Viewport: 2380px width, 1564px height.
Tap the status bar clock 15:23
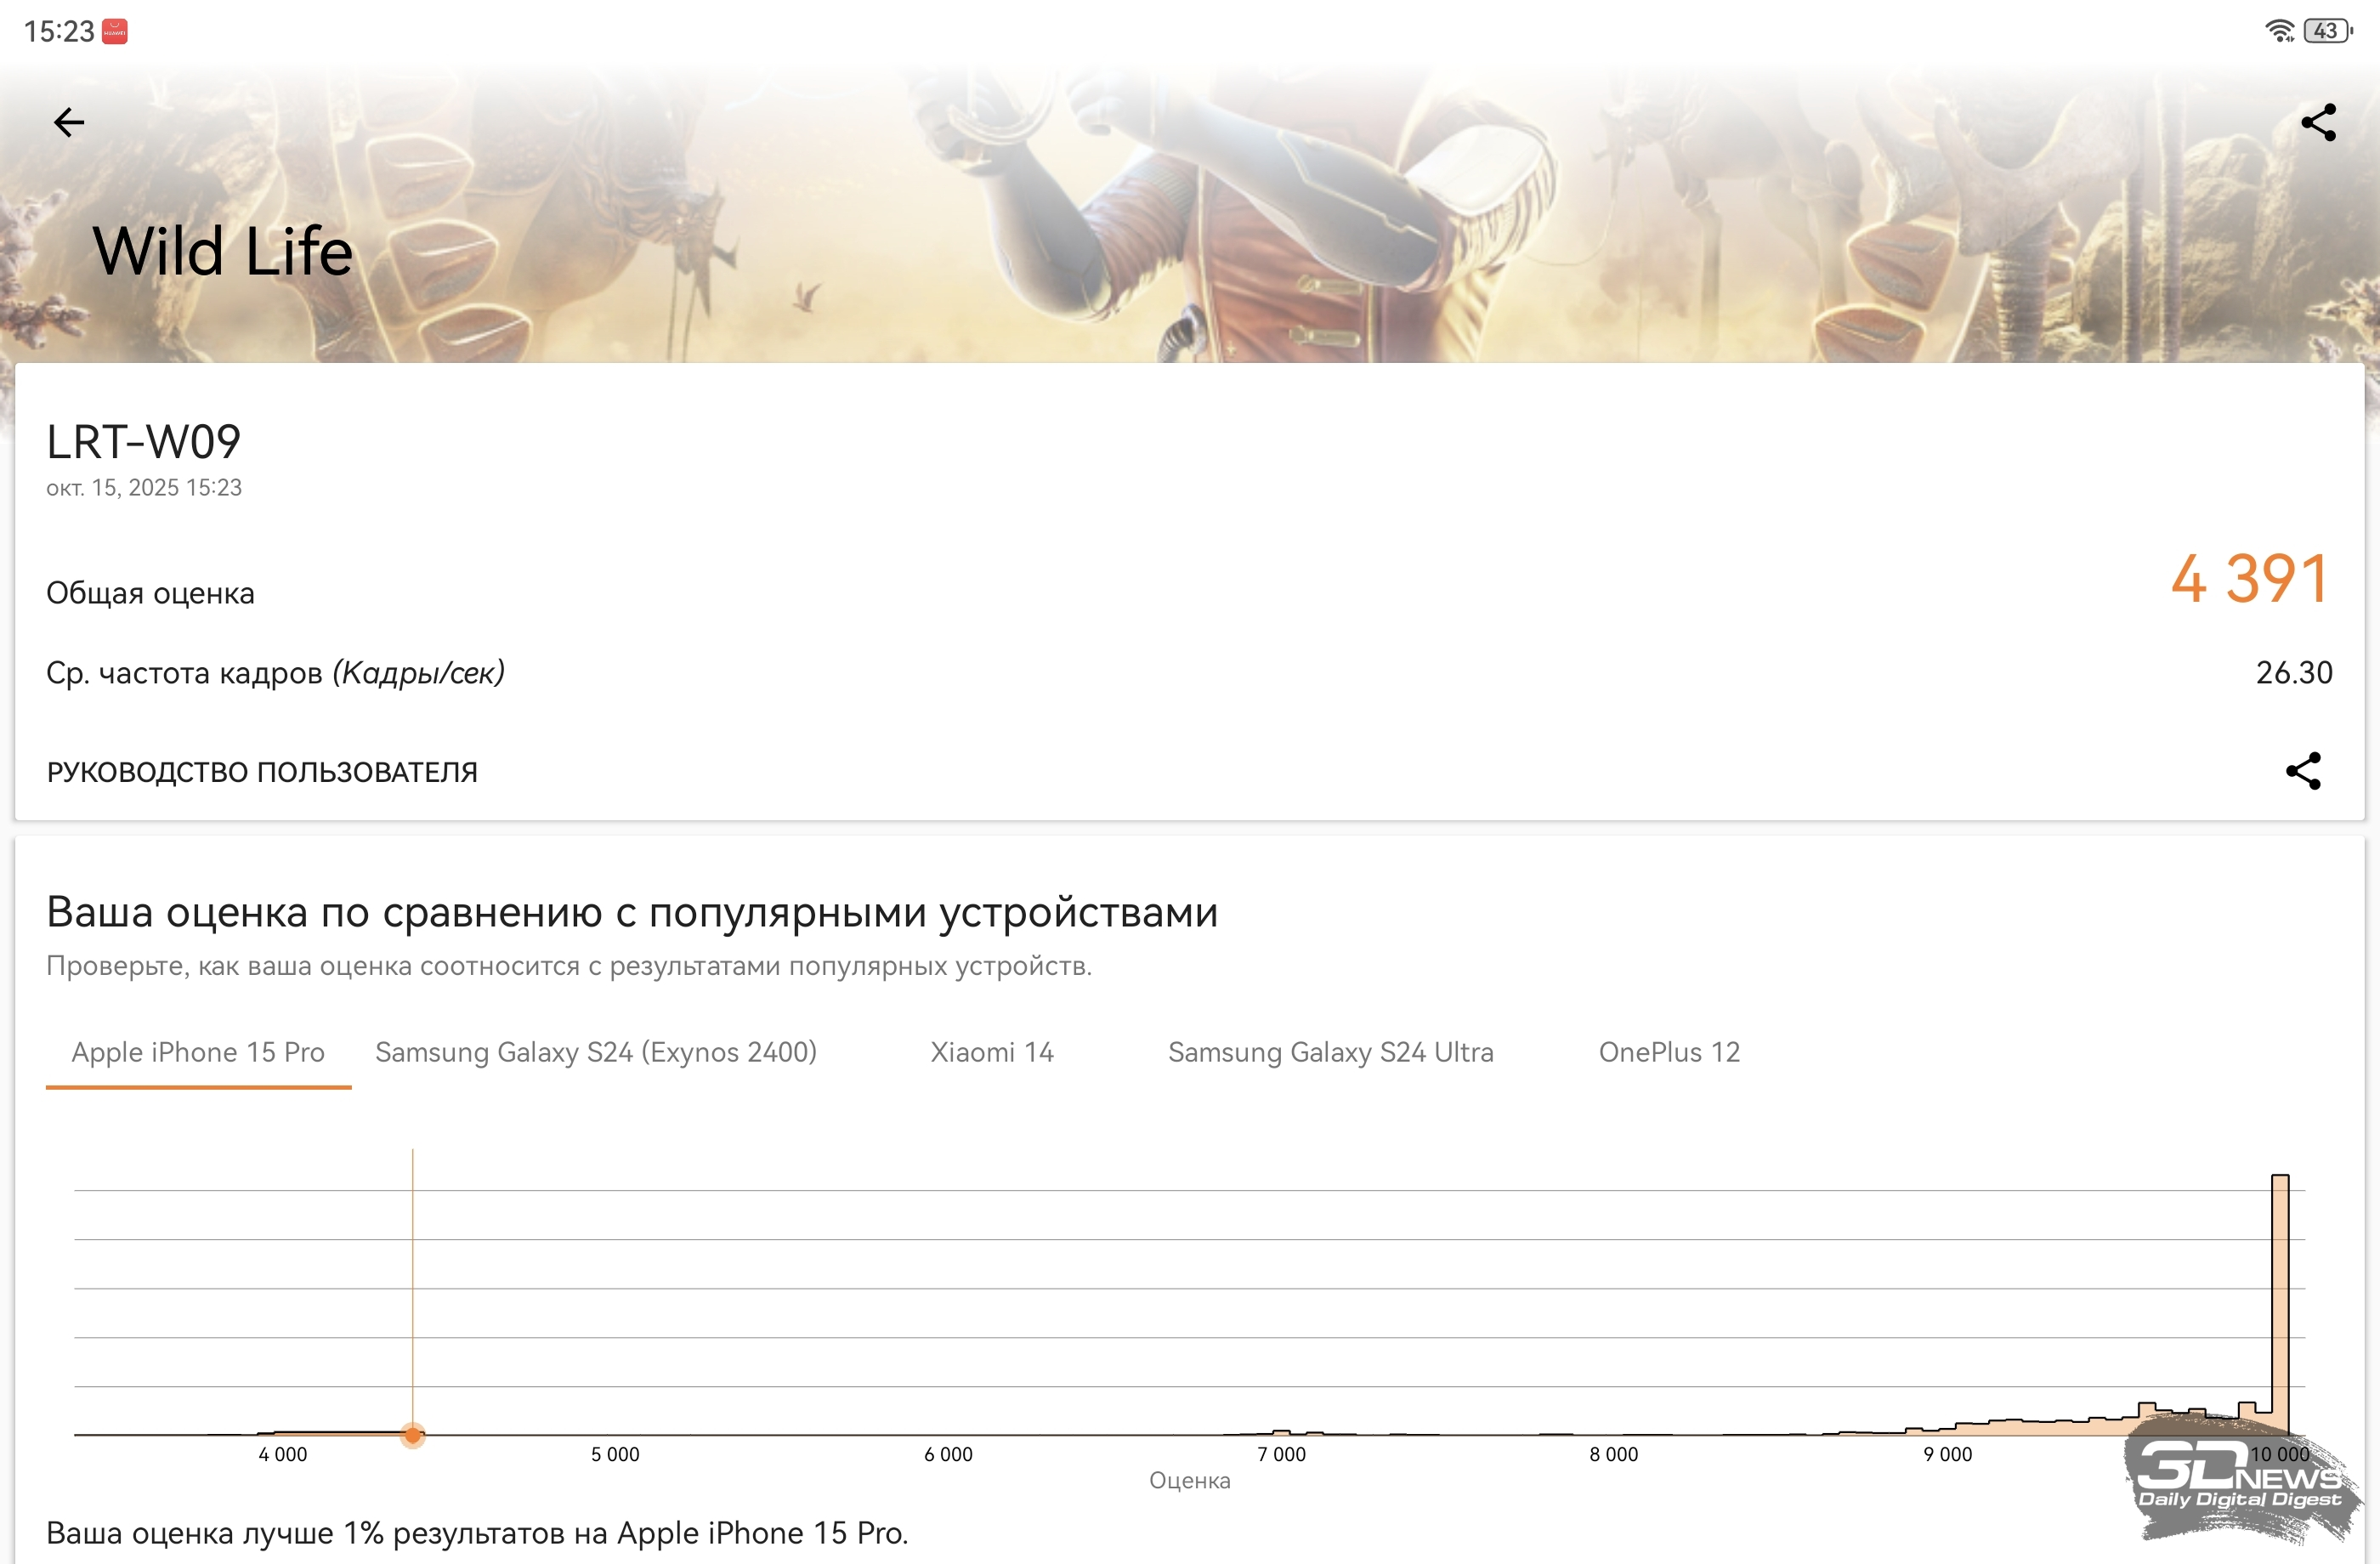tap(59, 32)
